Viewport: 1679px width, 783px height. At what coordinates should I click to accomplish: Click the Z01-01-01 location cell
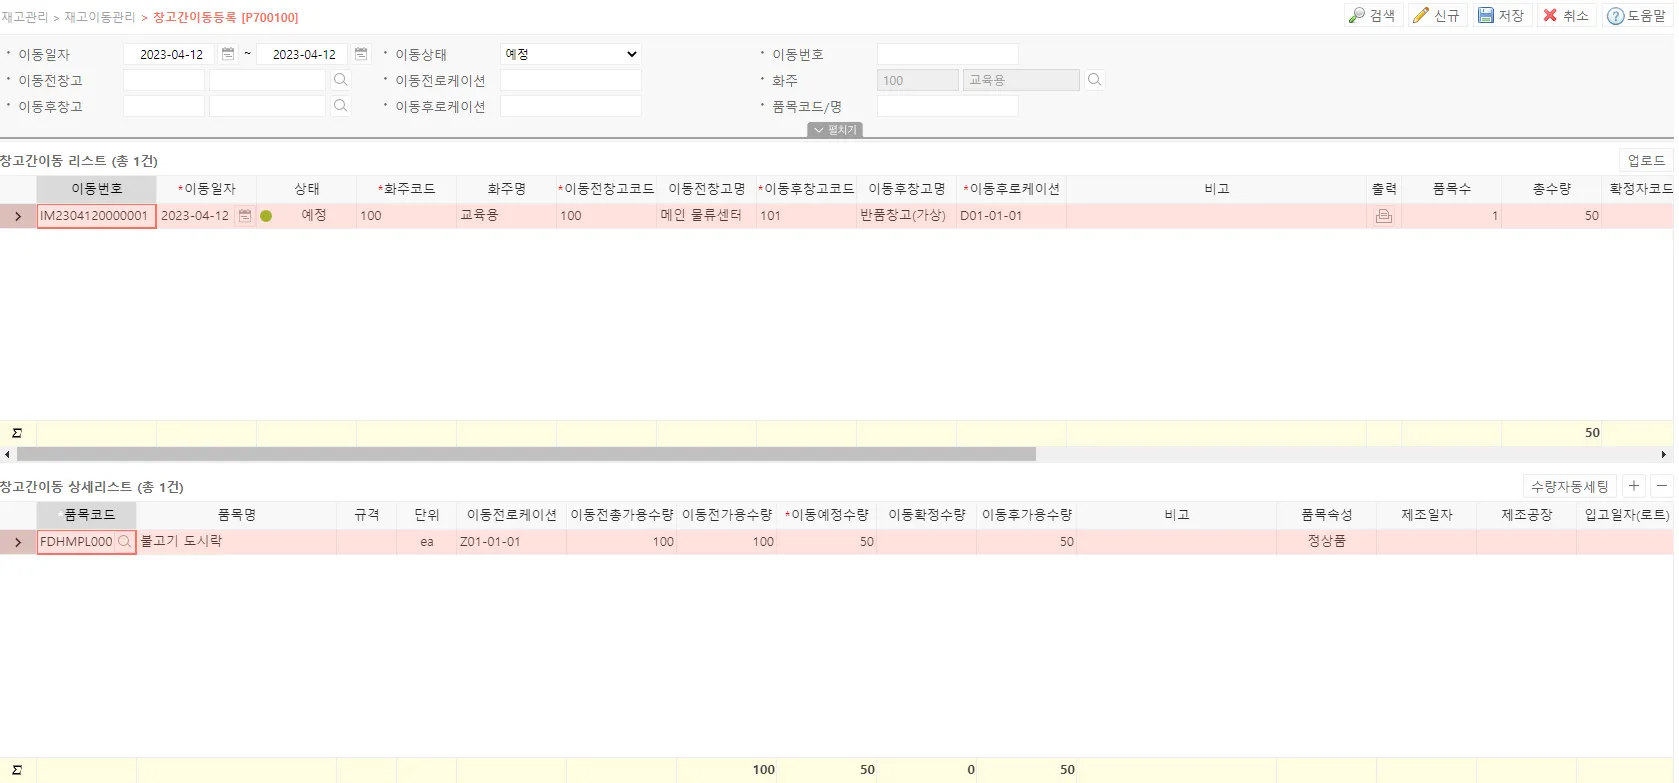coord(511,542)
